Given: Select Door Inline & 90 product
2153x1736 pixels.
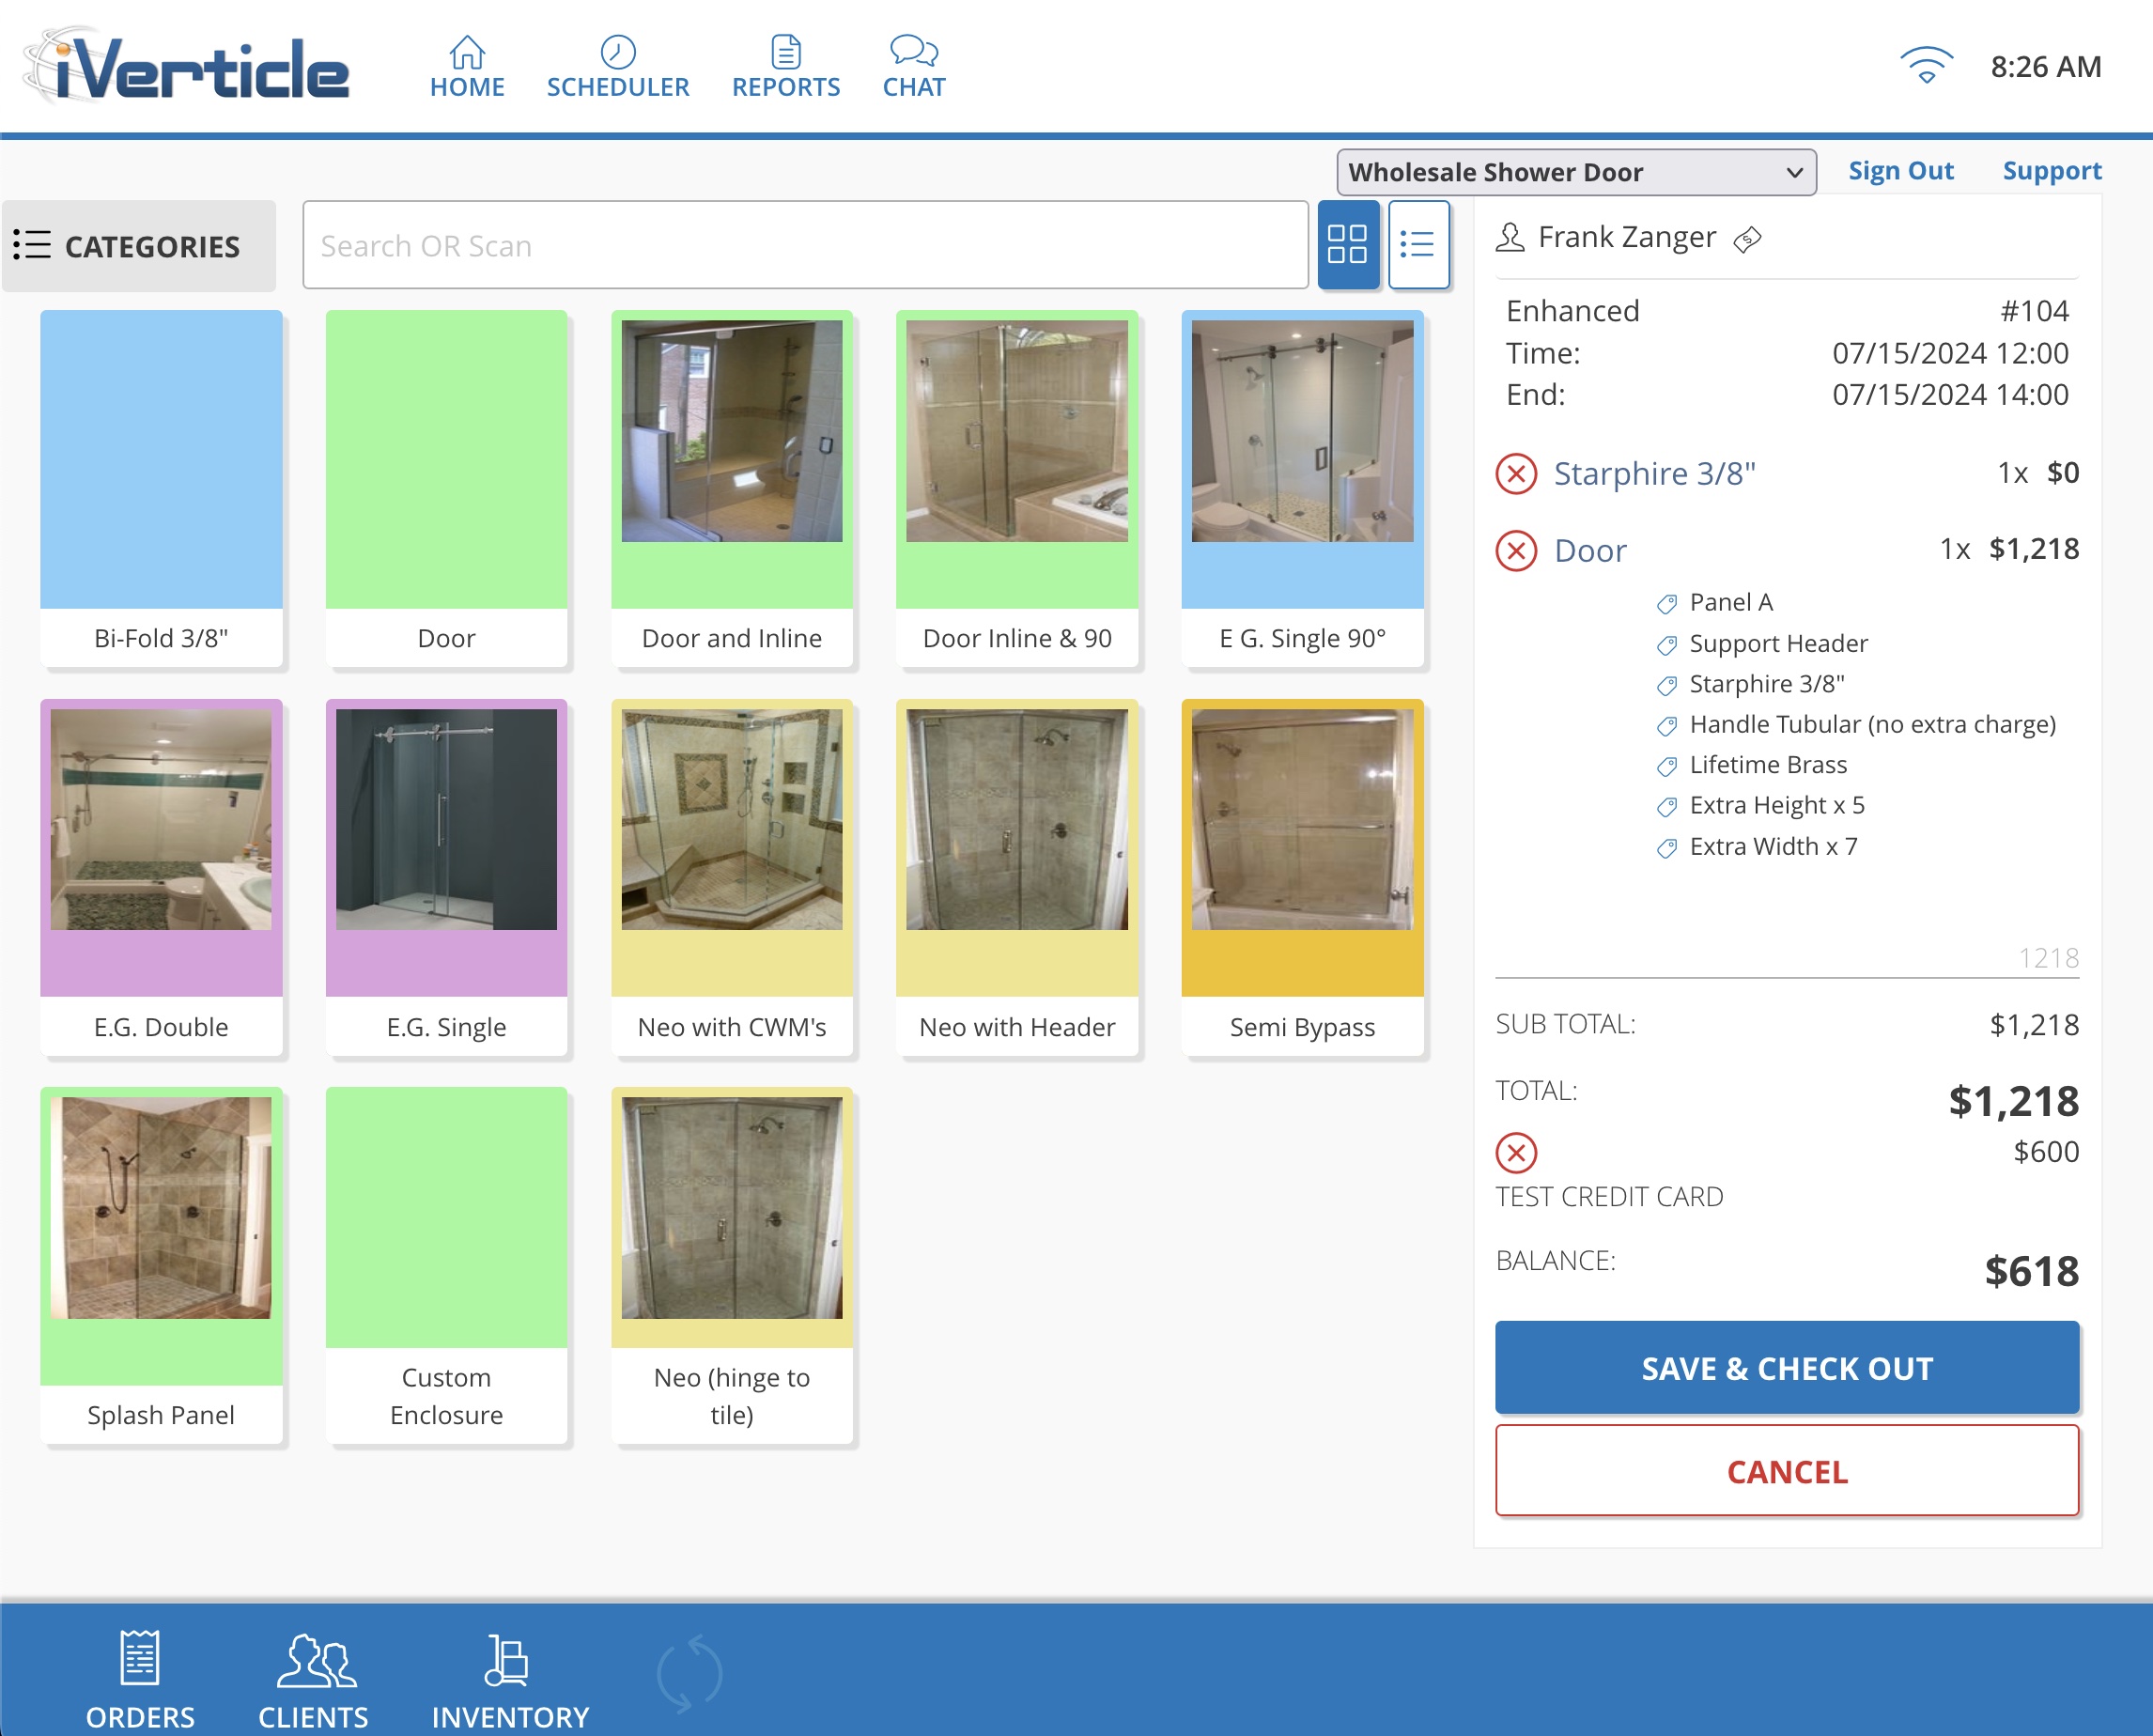Looking at the screenshot, I should pos(1017,488).
